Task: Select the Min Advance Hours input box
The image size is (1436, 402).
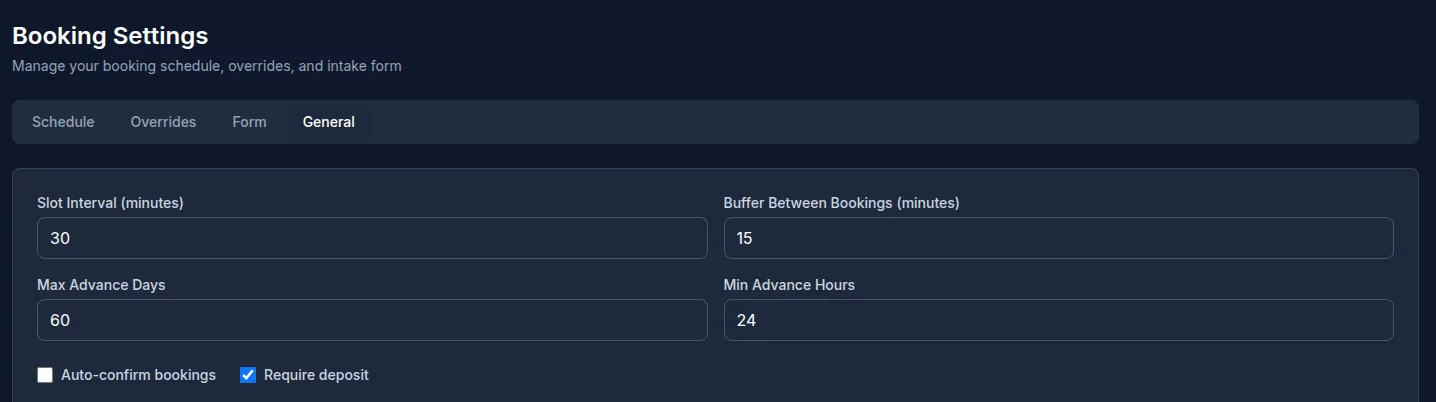Action: click(1058, 320)
